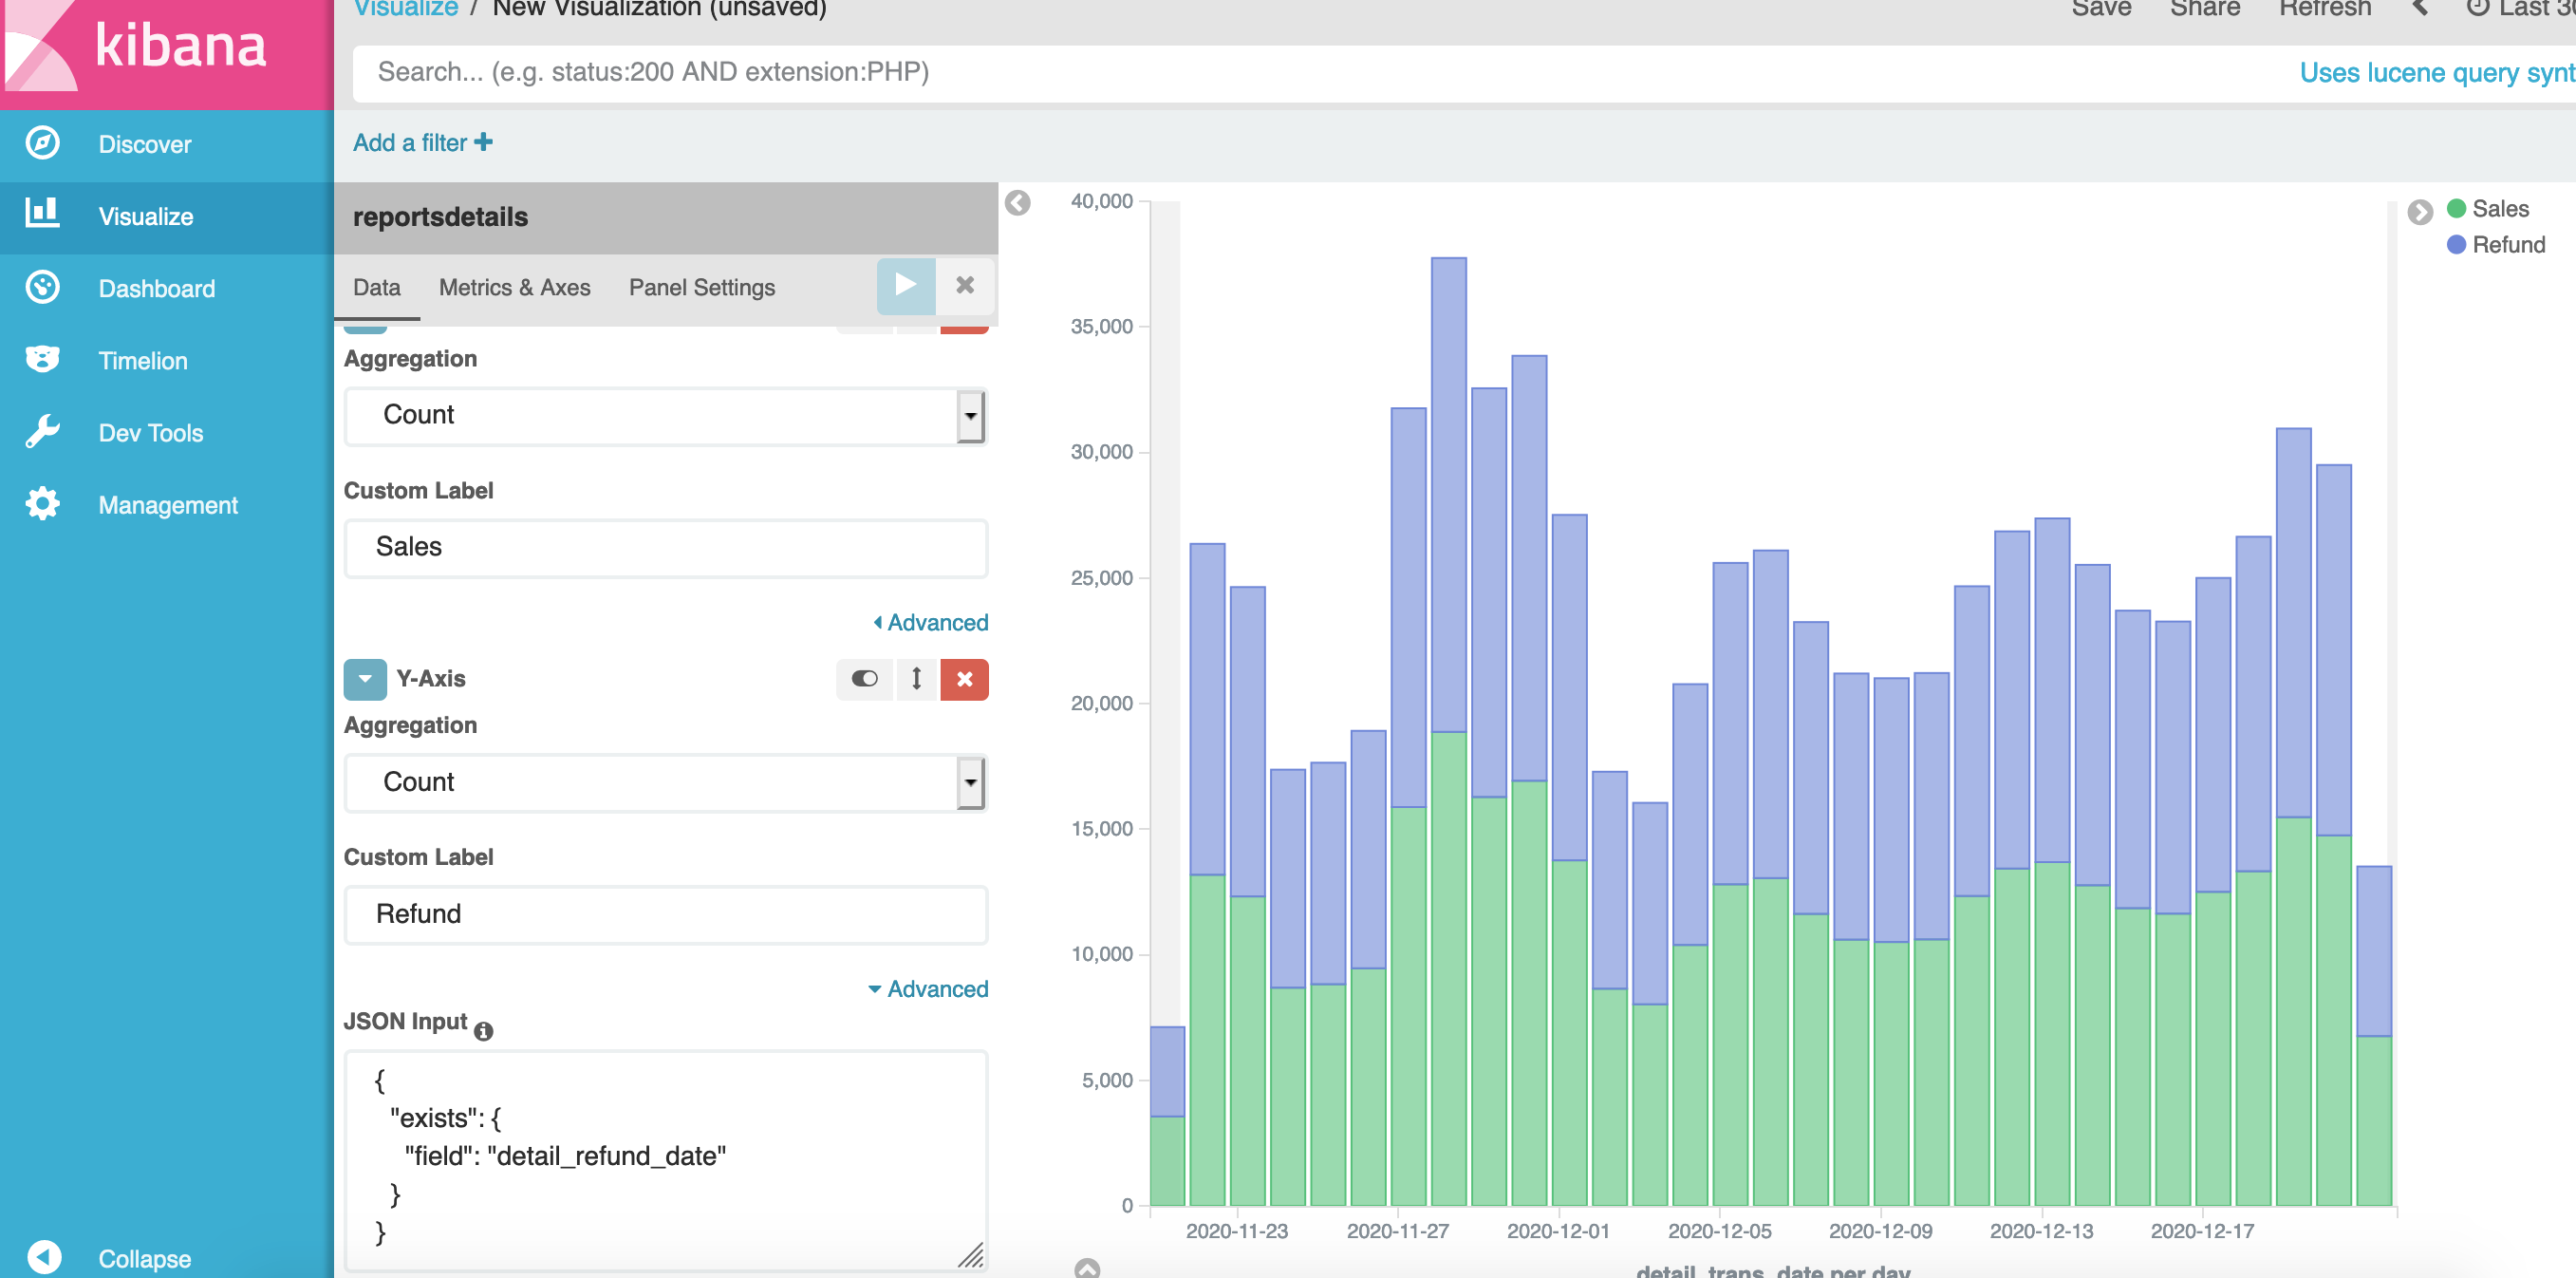Switch to the Metrics & Axes tab

pyautogui.click(x=514, y=288)
